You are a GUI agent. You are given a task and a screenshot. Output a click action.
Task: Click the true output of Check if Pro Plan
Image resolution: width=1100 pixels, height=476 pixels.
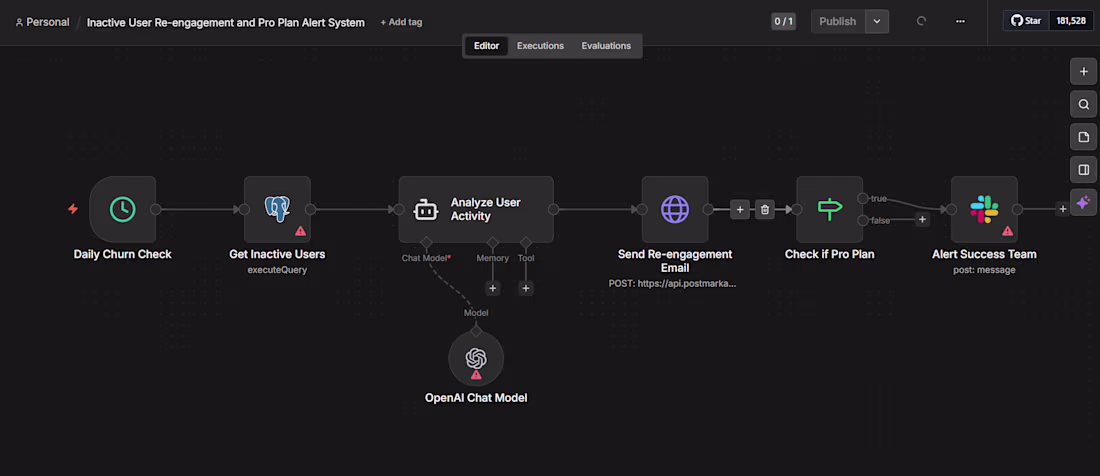863,198
